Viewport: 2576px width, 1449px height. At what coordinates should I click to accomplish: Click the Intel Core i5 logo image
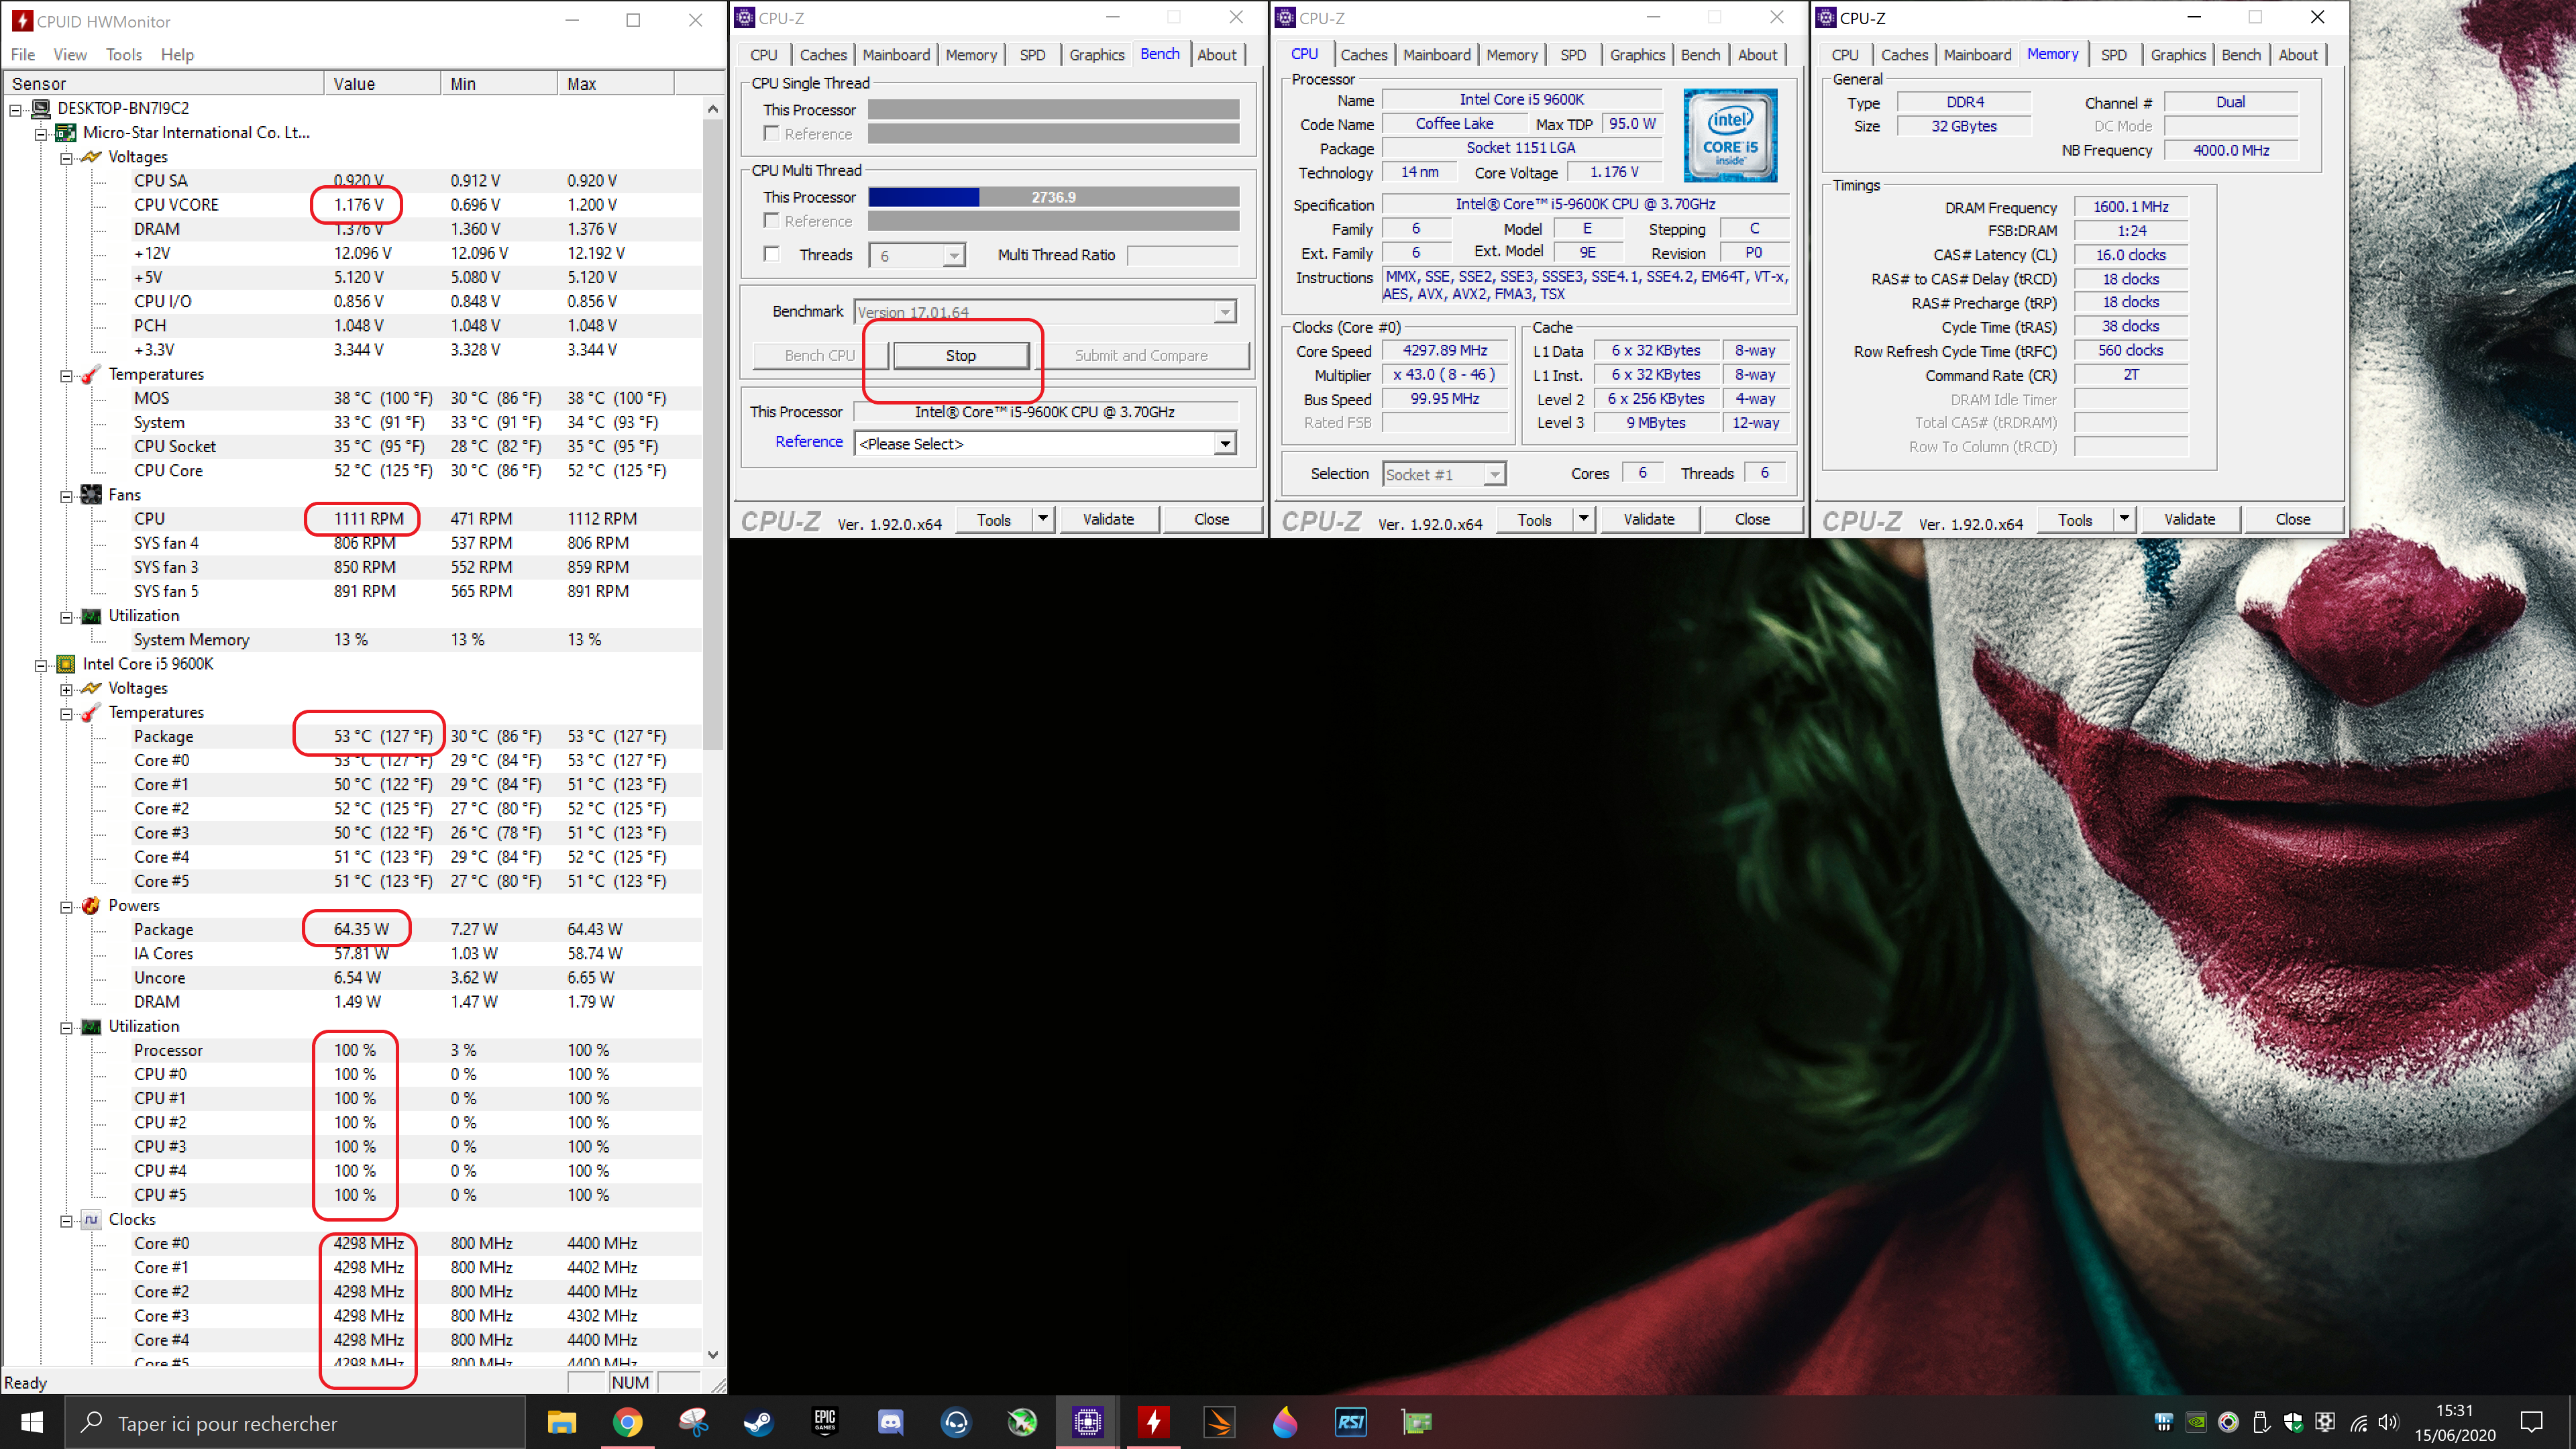point(1730,135)
